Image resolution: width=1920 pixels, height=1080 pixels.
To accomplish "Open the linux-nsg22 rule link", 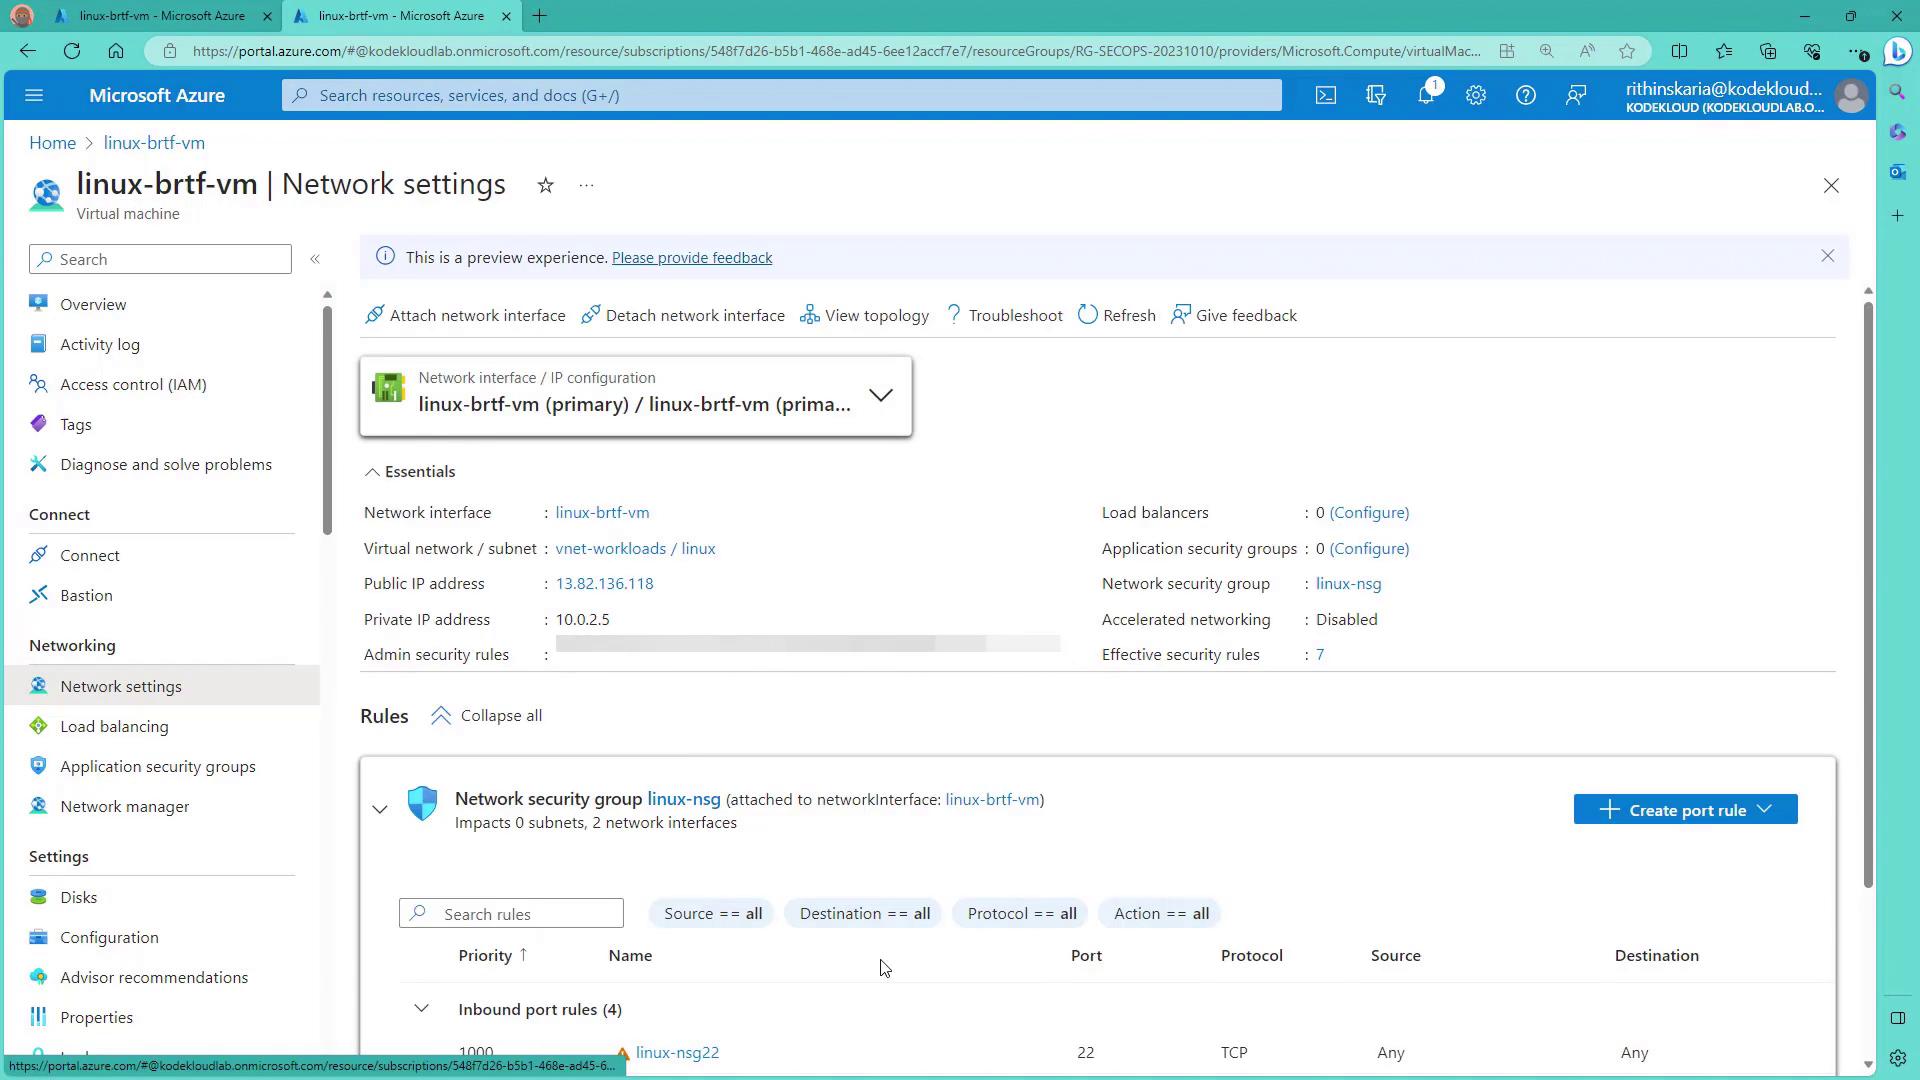I will pyautogui.click(x=677, y=1052).
